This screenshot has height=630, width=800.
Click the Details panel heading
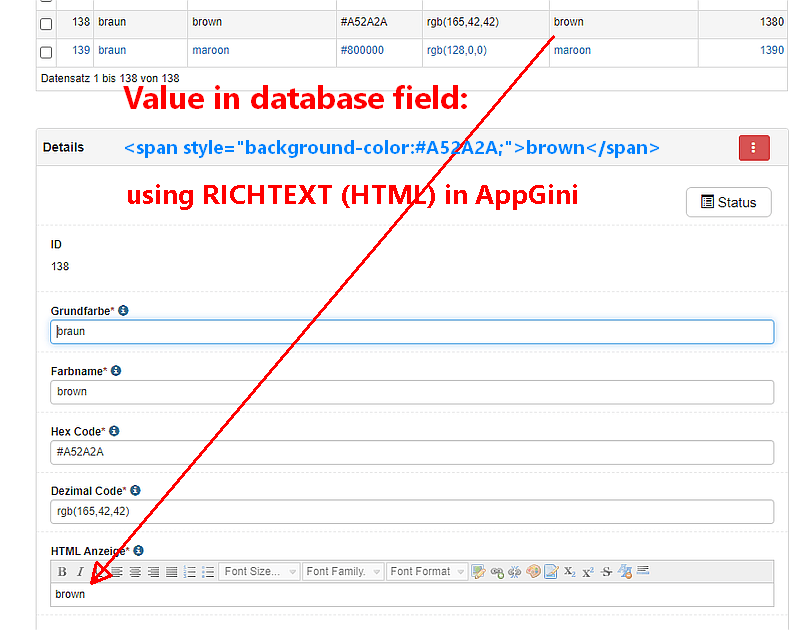tap(63, 147)
